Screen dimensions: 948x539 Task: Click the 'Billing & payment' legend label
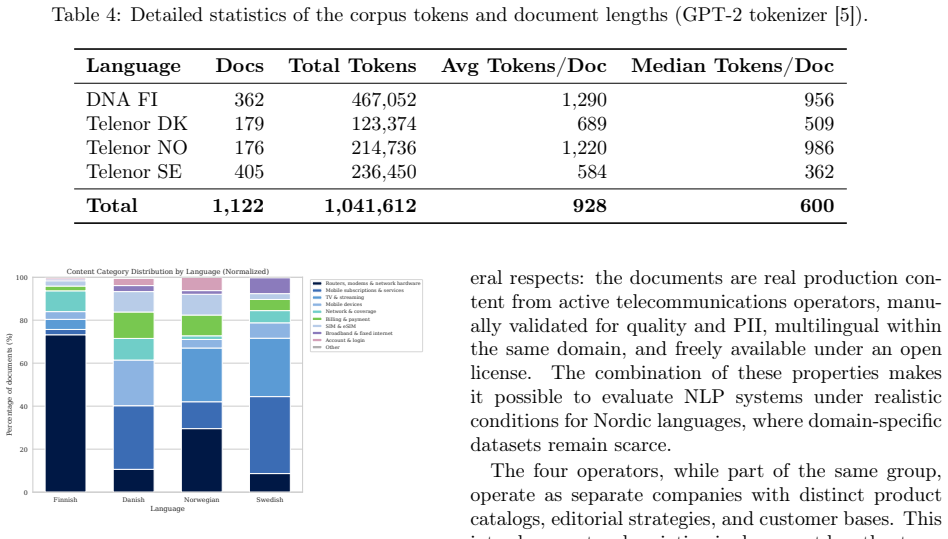coord(348,319)
